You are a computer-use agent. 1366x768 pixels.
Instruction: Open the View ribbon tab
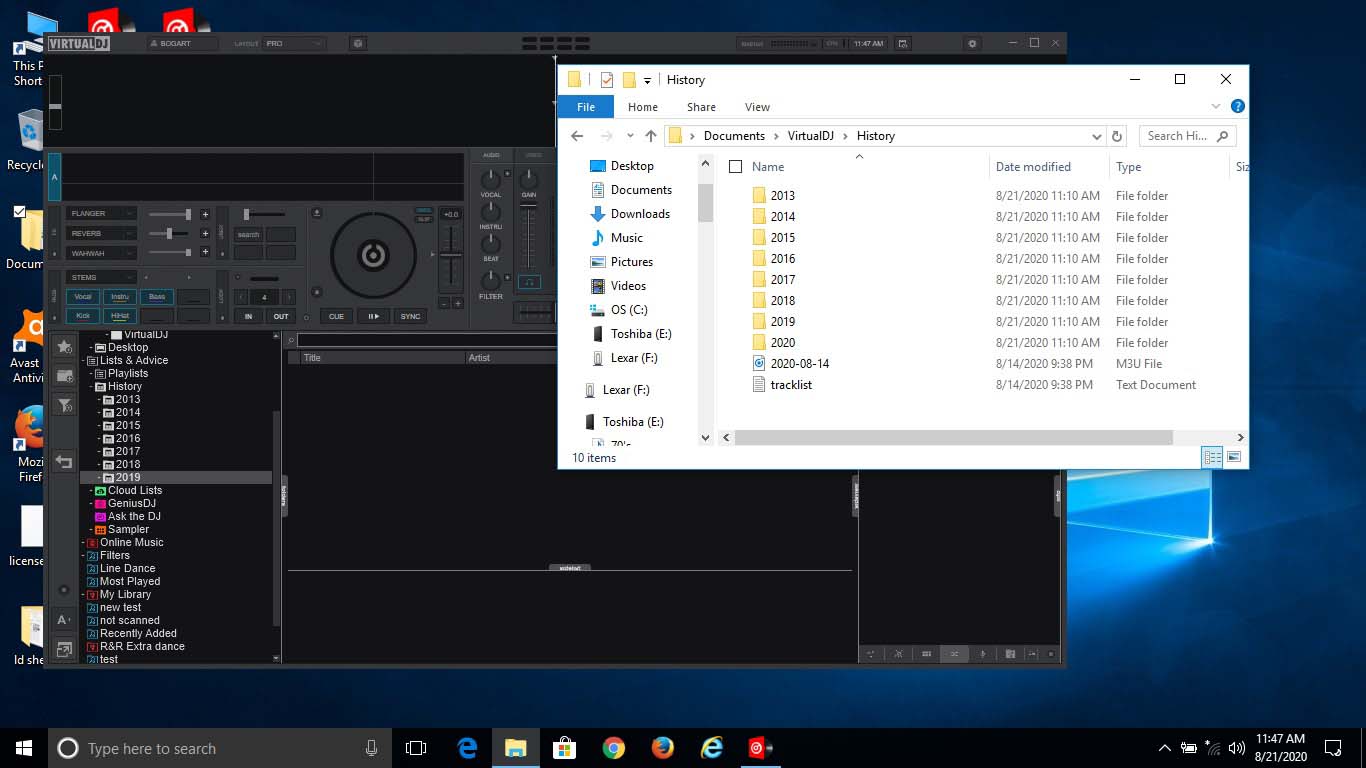[x=757, y=107]
